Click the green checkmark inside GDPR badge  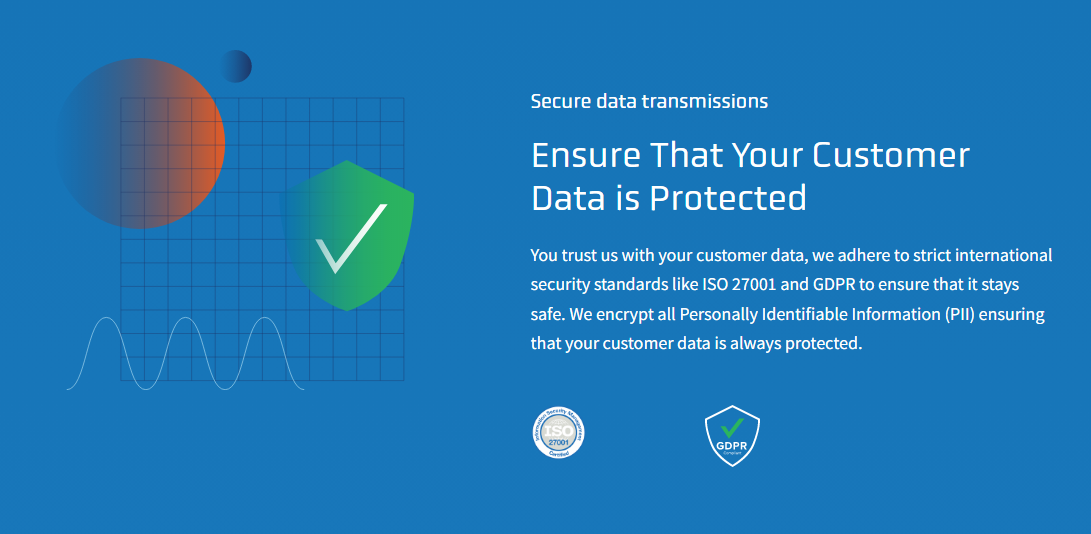click(732, 427)
